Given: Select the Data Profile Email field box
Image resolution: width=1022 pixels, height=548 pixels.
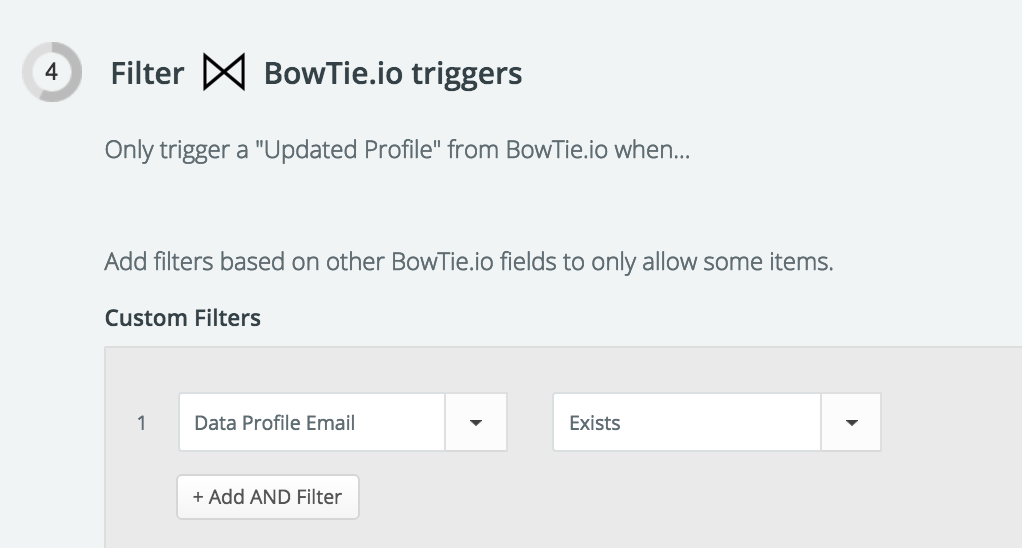Looking at the screenshot, I should pyautogui.click(x=343, y=422).
